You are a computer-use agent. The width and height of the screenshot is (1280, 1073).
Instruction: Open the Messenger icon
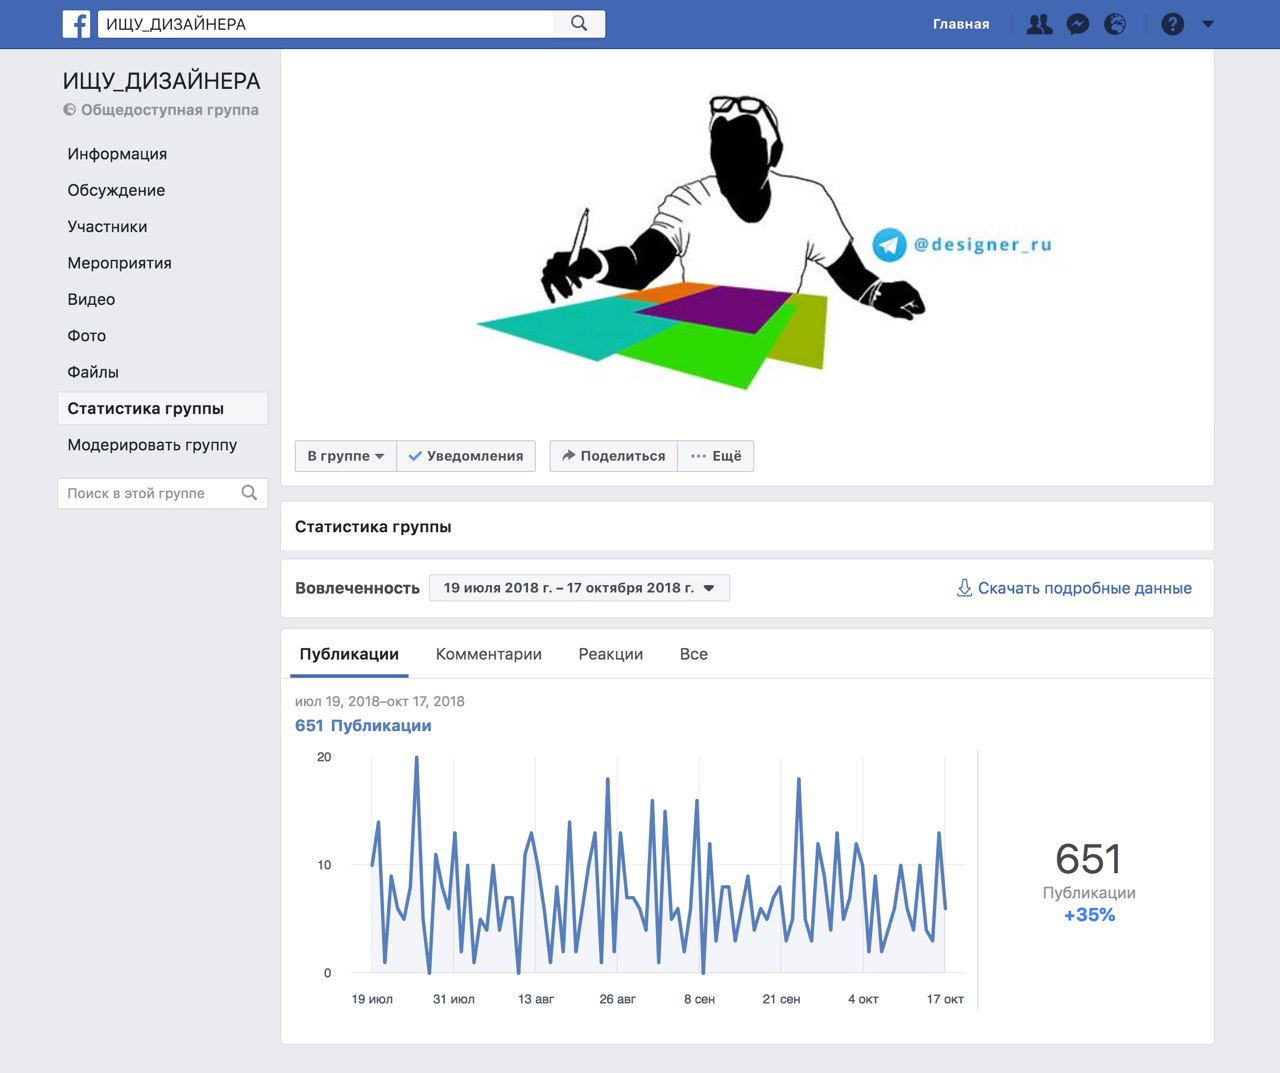tap(1078, 24)
